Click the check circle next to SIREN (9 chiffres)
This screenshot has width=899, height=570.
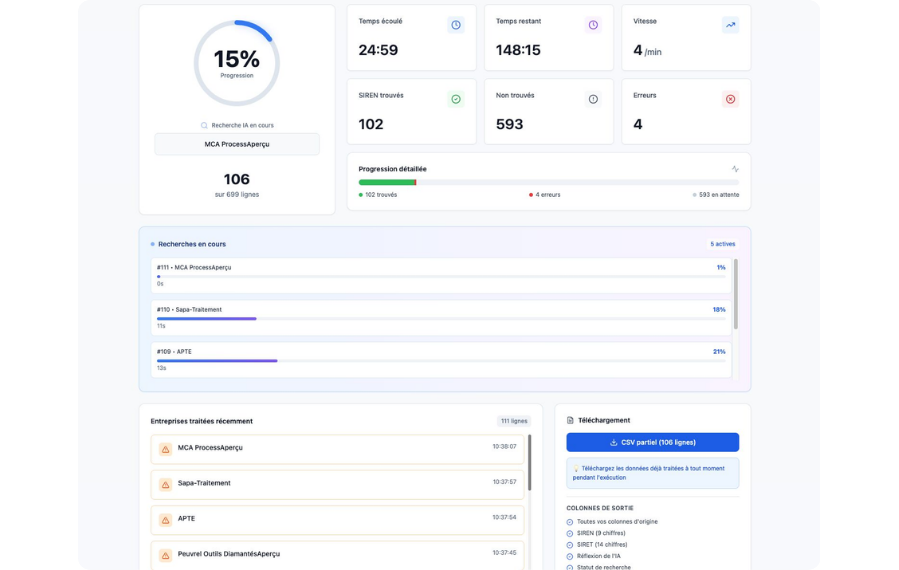570,533
